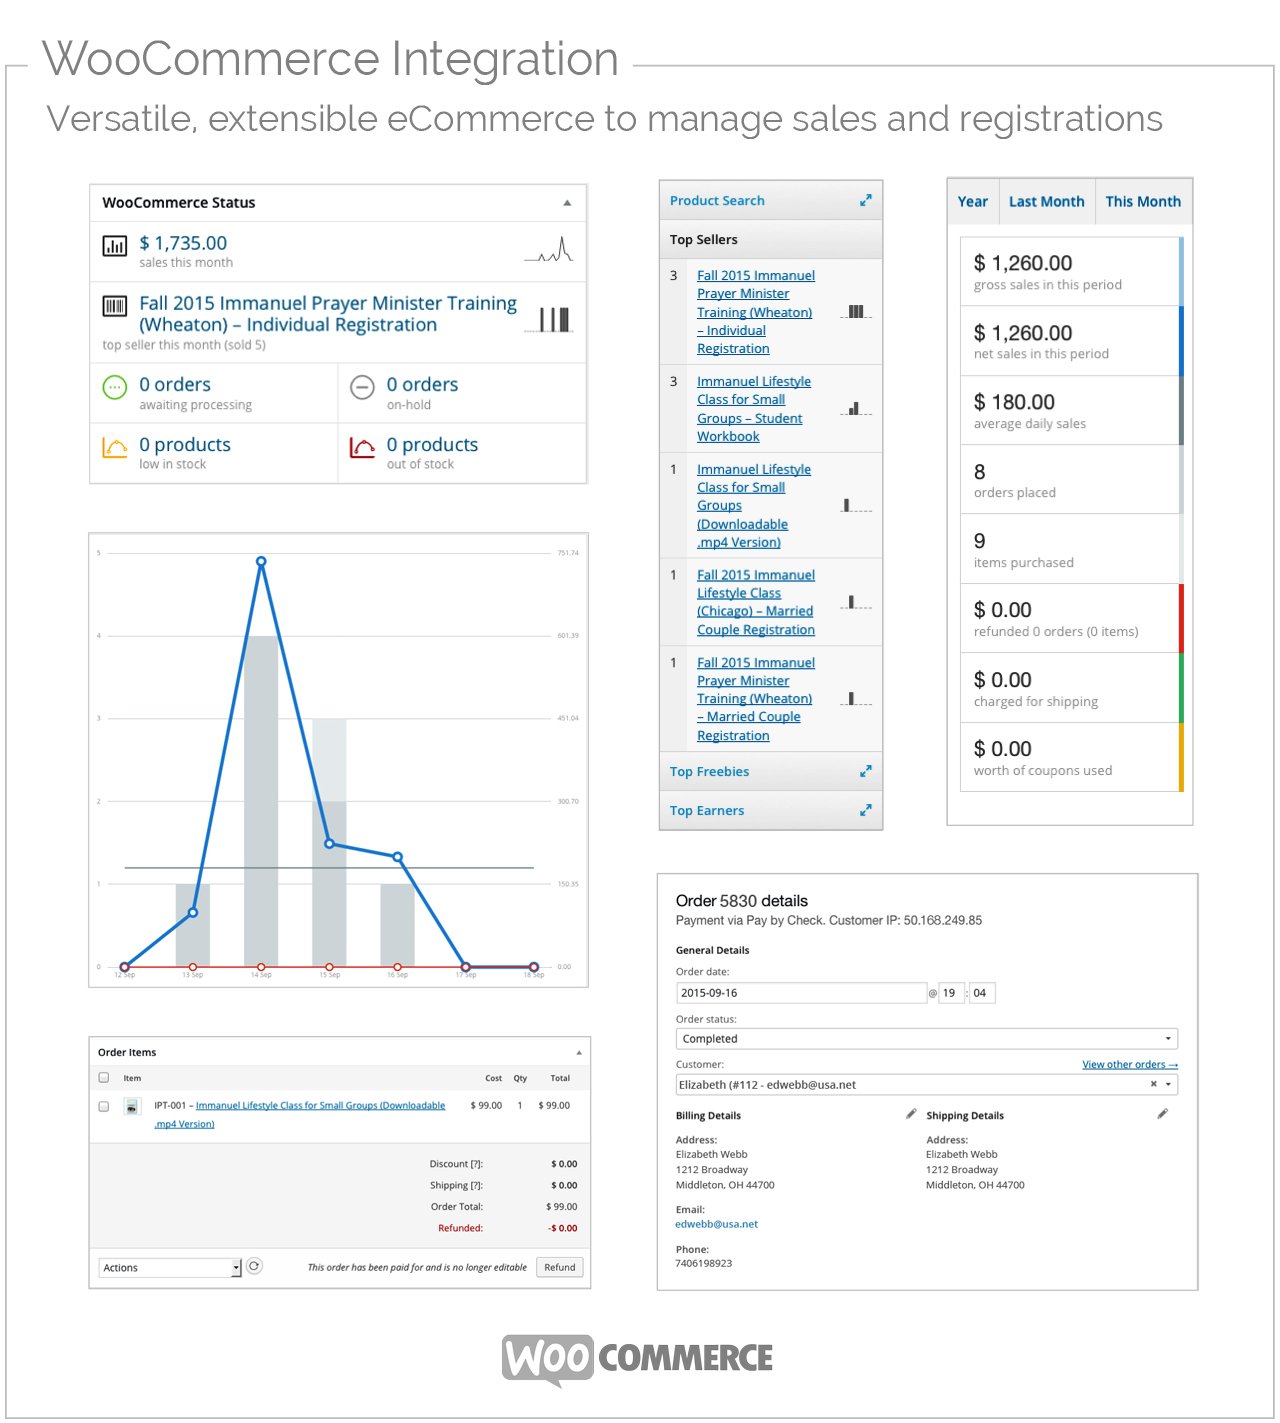Click the chart peak data point on 14 Sep
Image resolution: width=1280 pixels, height=1423 pixels.
(261, 562)
